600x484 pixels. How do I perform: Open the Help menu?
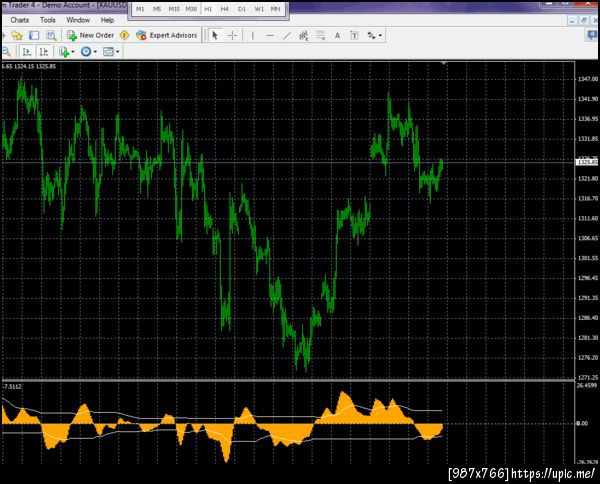point(107,20)
